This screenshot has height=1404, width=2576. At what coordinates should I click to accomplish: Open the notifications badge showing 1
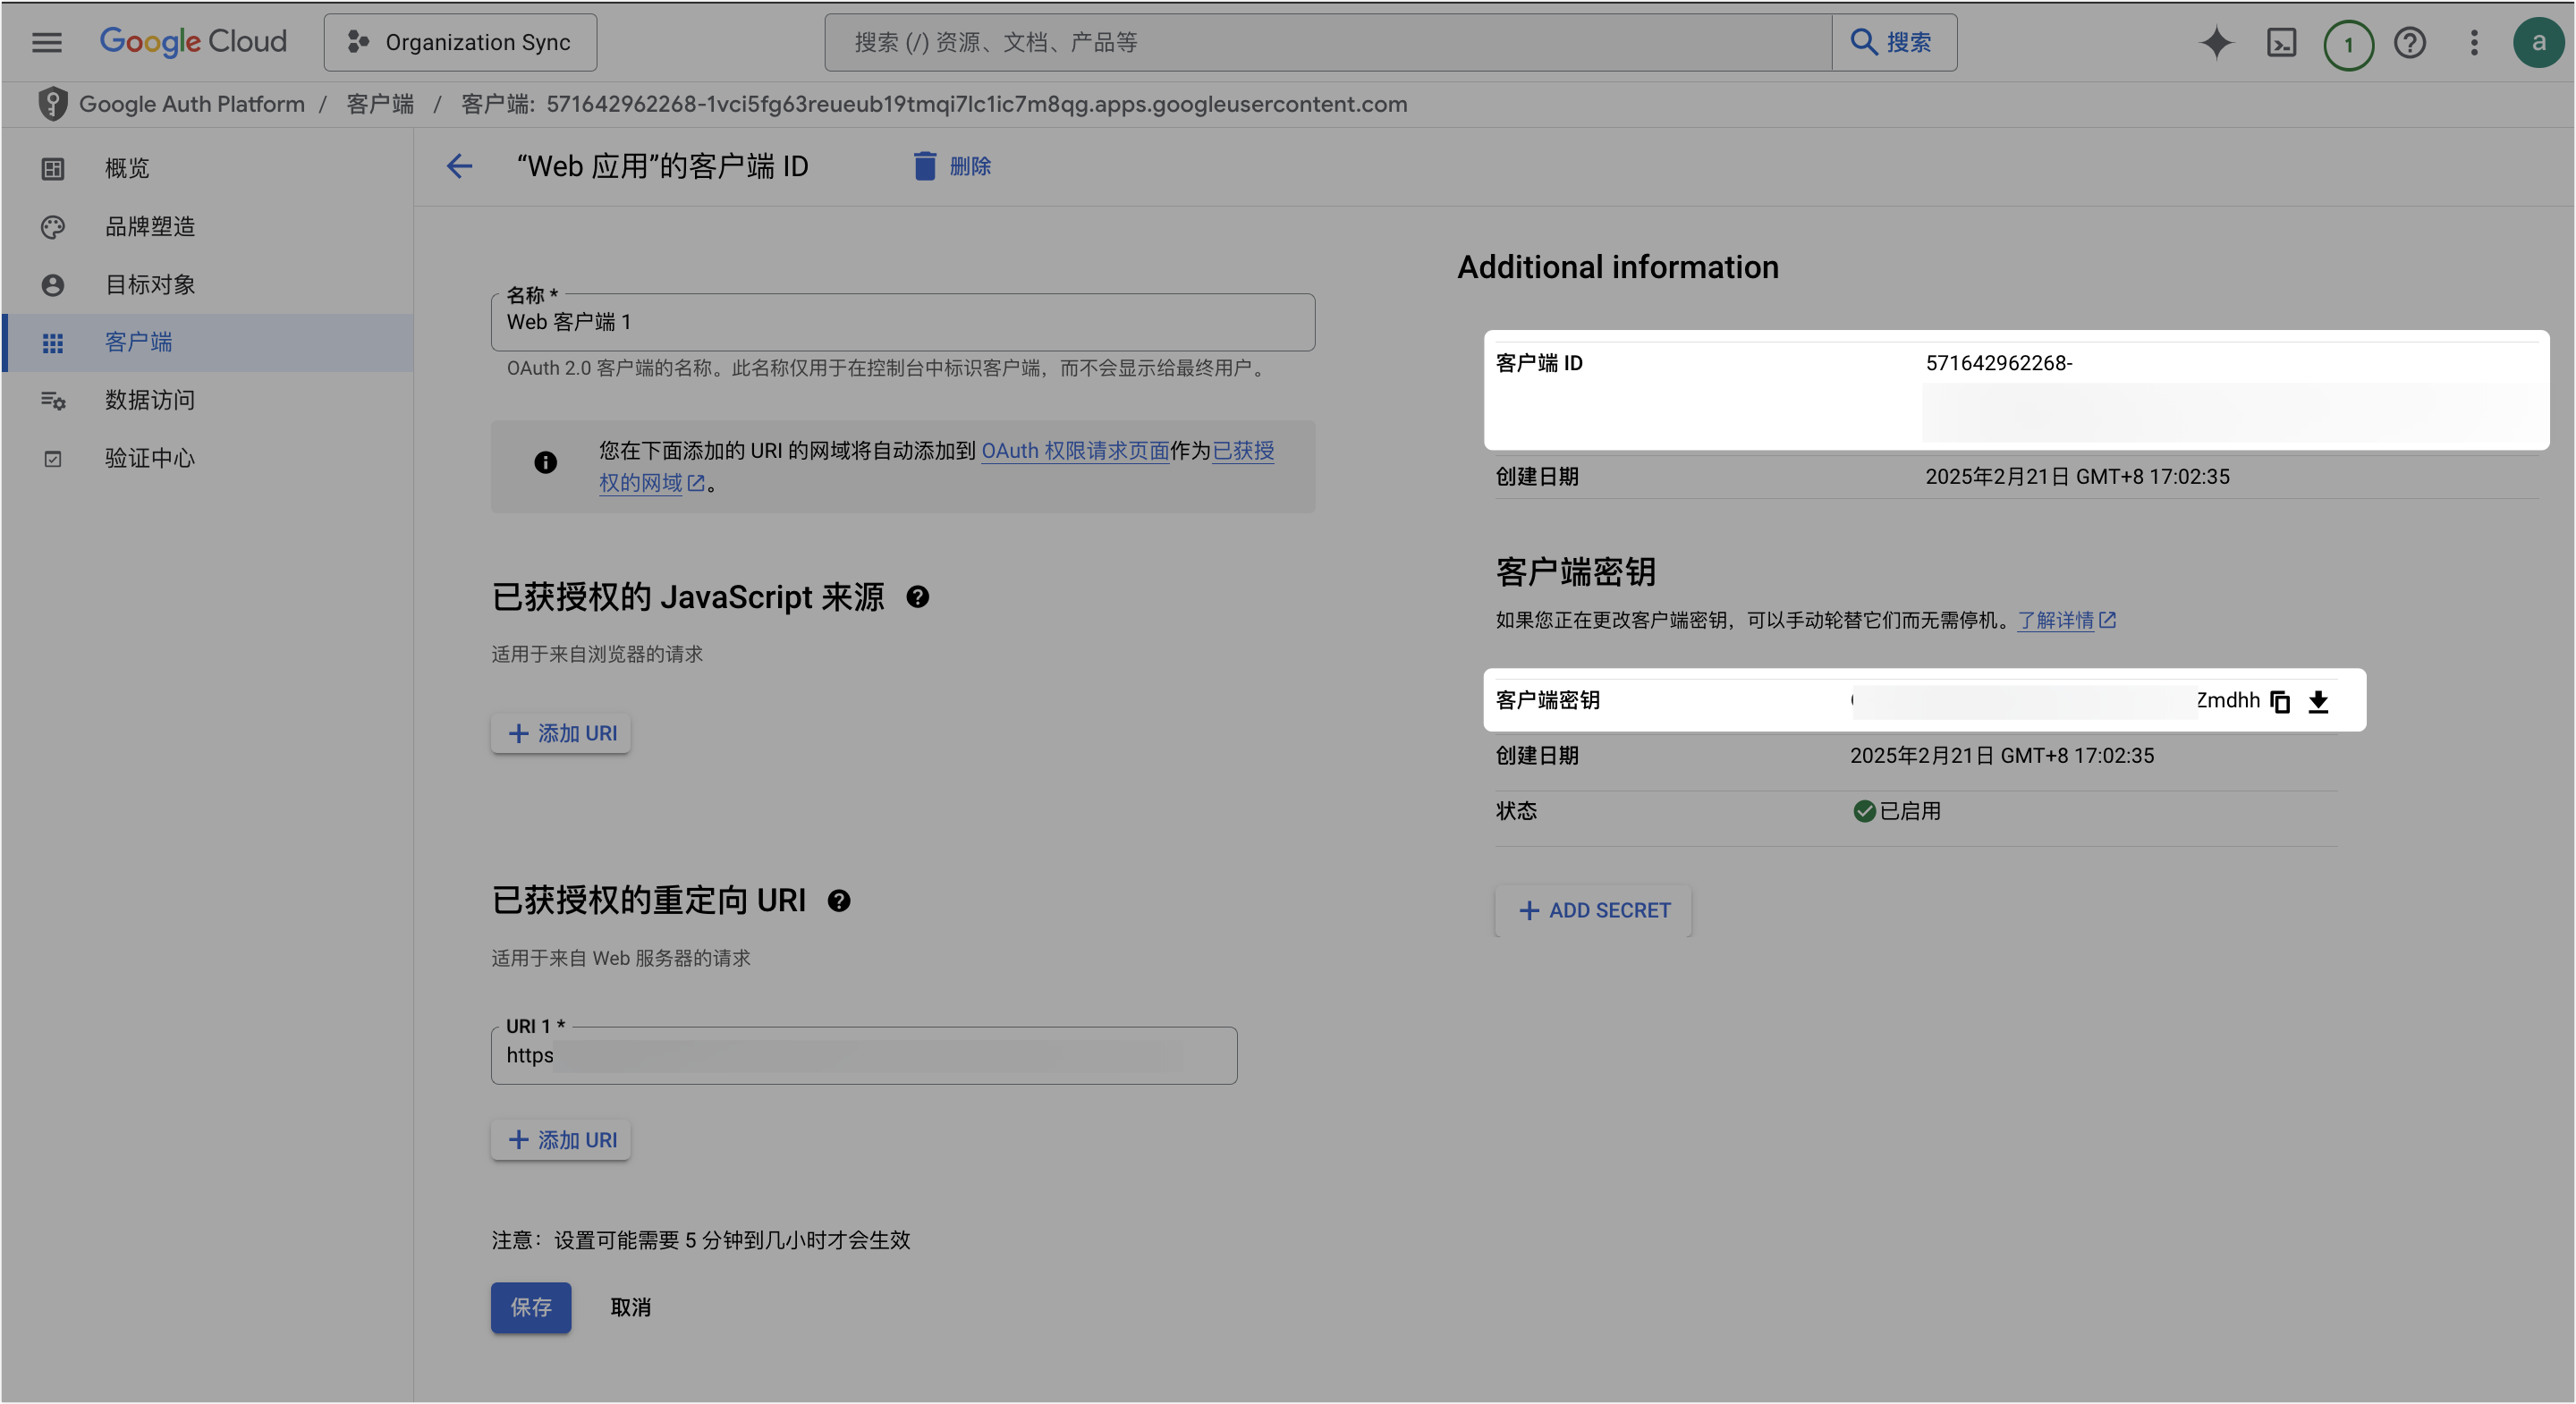click(2348, 44)
